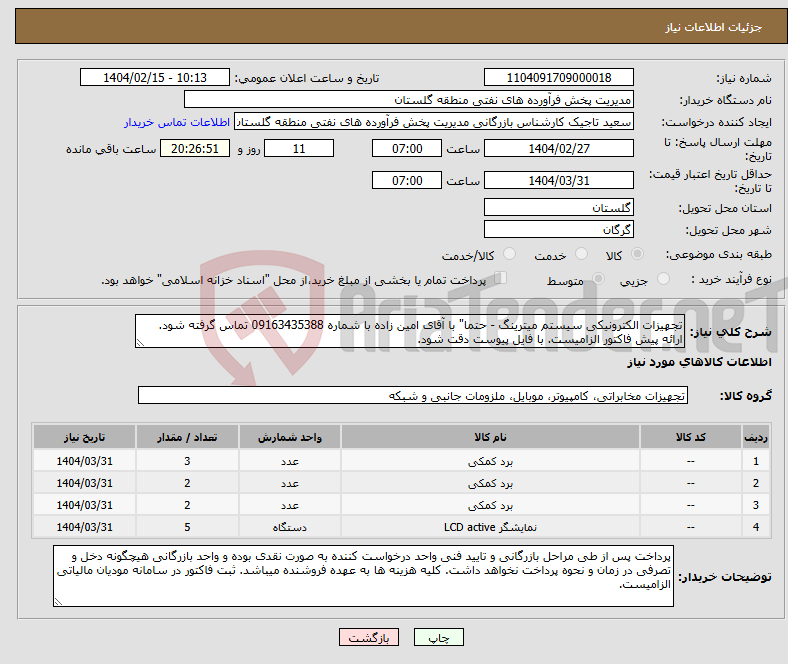Click need date 1404/03/31 in row 4
Screen dimensions: 788x664
[84, 527]
